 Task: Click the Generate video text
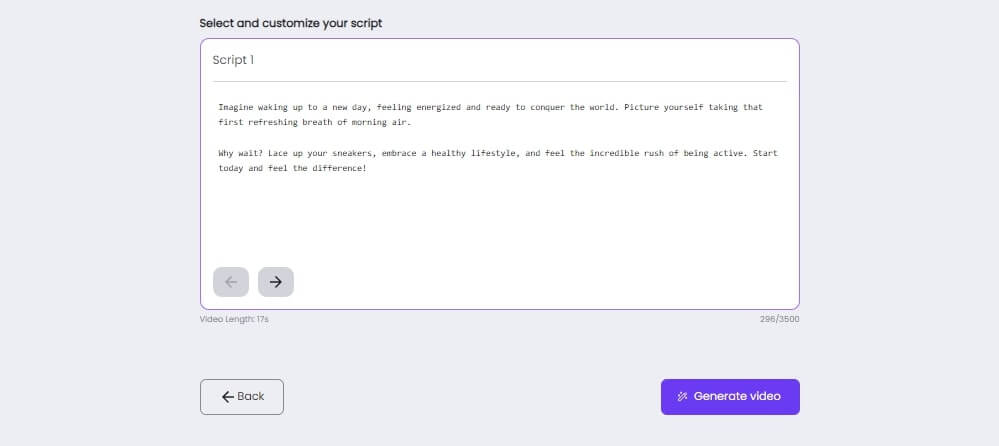[x=737, y=397]
